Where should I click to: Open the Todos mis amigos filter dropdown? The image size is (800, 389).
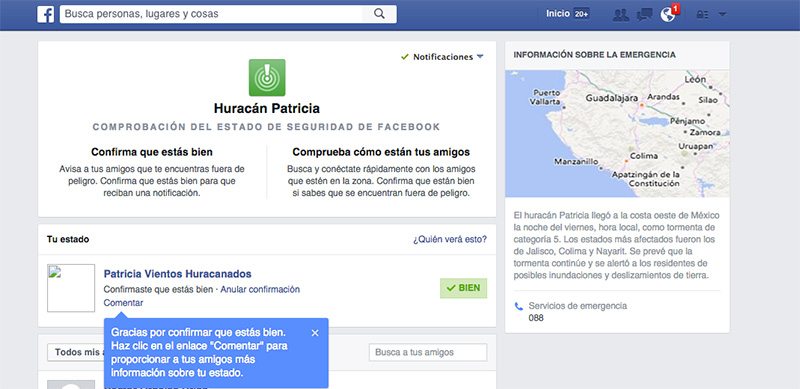click(x=76, y=352)
